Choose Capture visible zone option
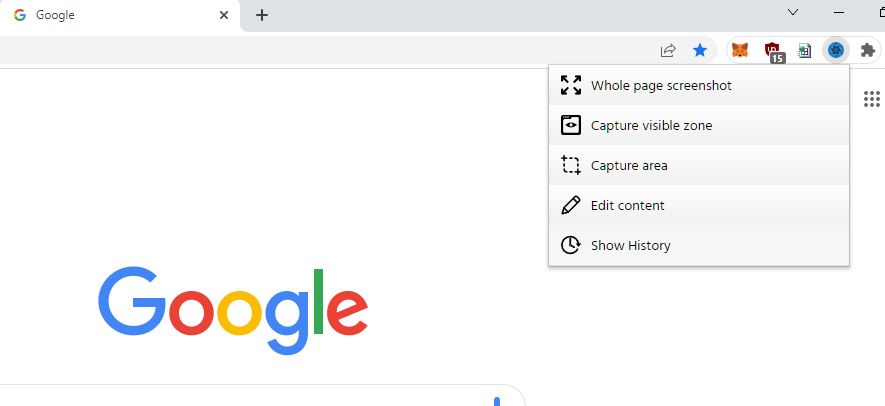 coord(699,125)
